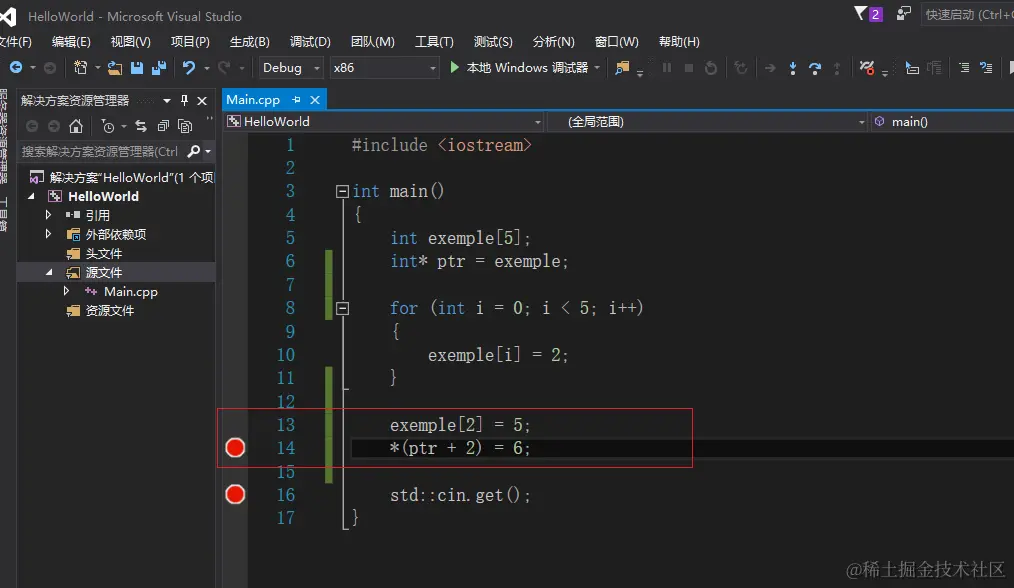Click the 快速启动 quick launch box

pos(967,14)
